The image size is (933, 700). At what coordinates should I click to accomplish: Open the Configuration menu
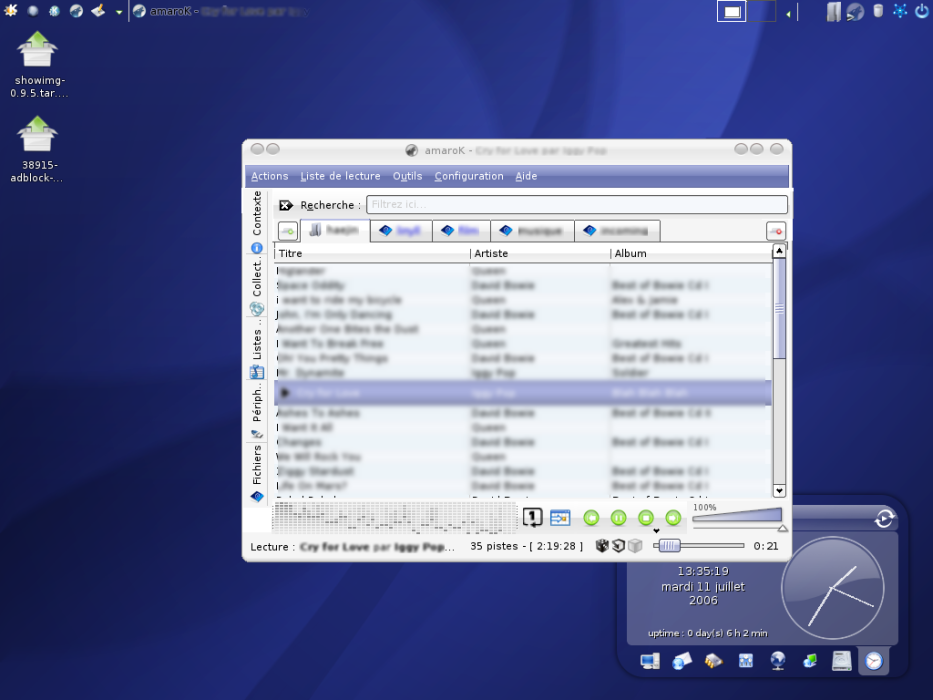pos(469,176)
